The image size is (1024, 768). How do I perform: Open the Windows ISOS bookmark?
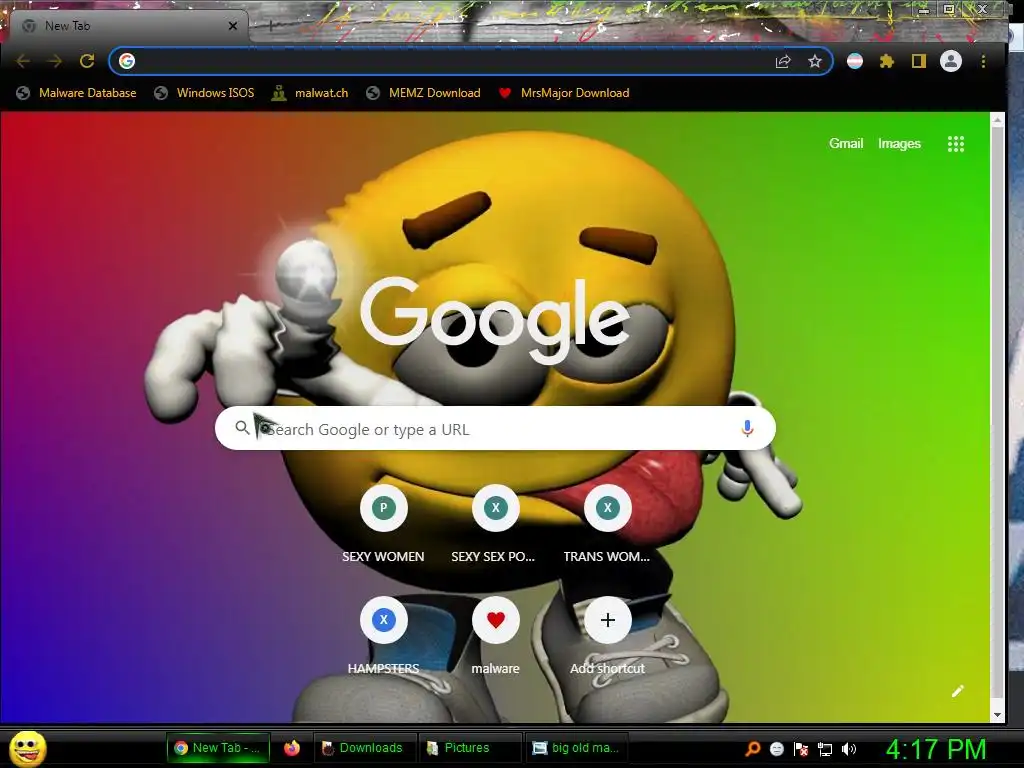click(204, 93)
